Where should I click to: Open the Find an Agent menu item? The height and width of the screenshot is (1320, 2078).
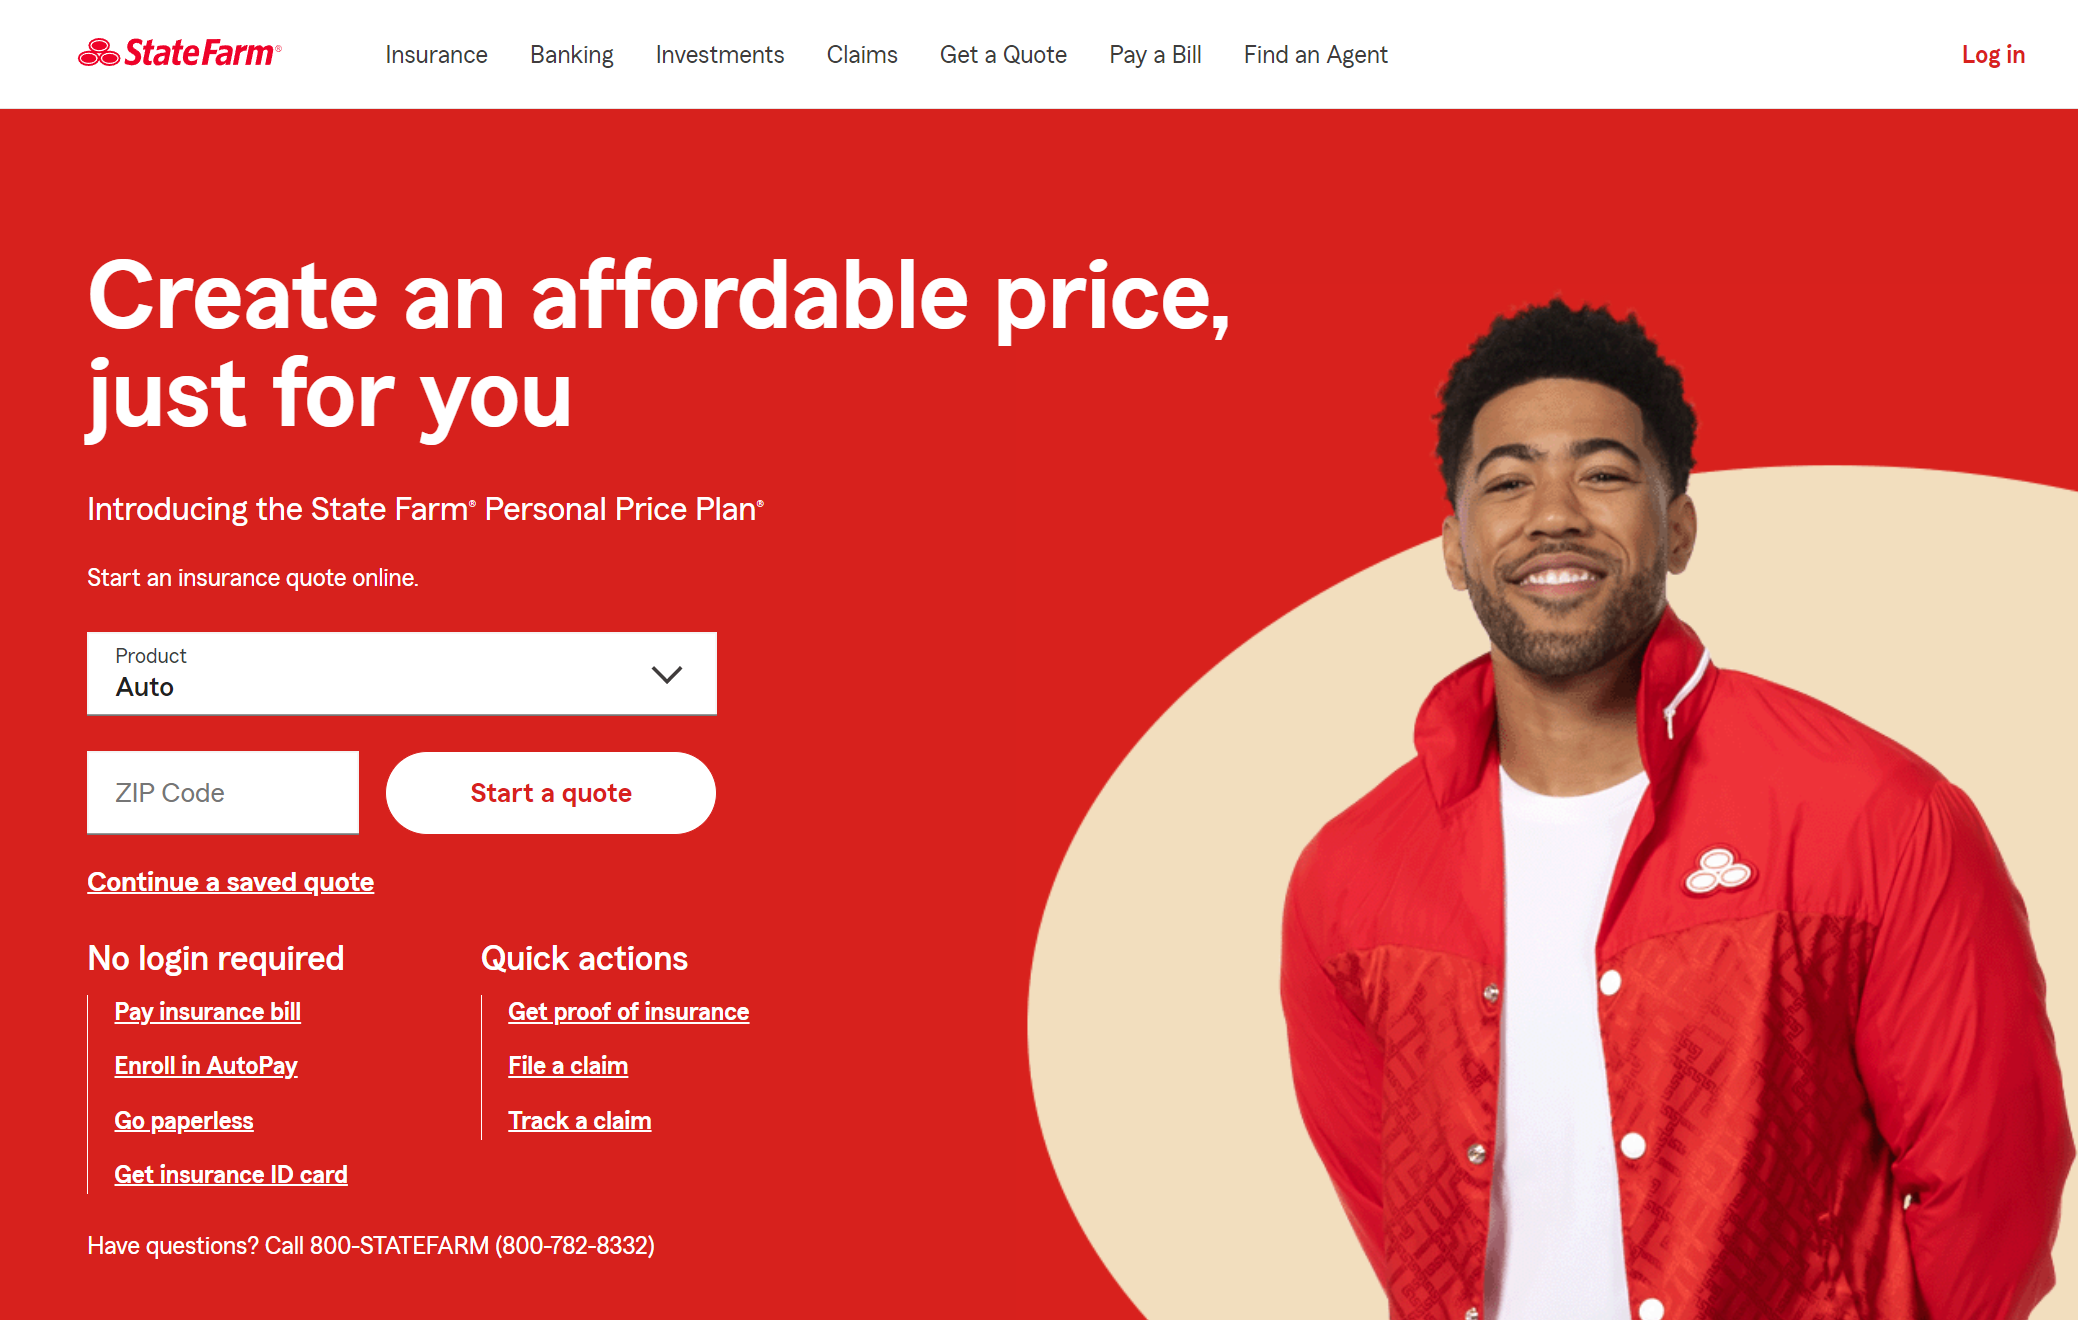coord(1313,54)
